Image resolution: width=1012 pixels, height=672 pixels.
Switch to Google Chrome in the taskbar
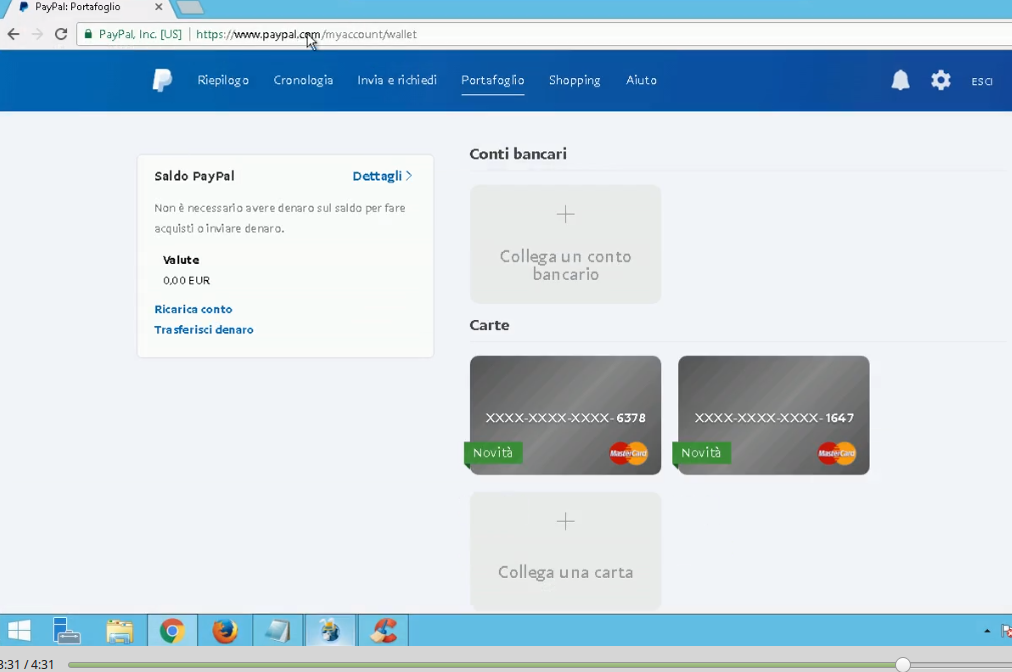tap(172, 631)
